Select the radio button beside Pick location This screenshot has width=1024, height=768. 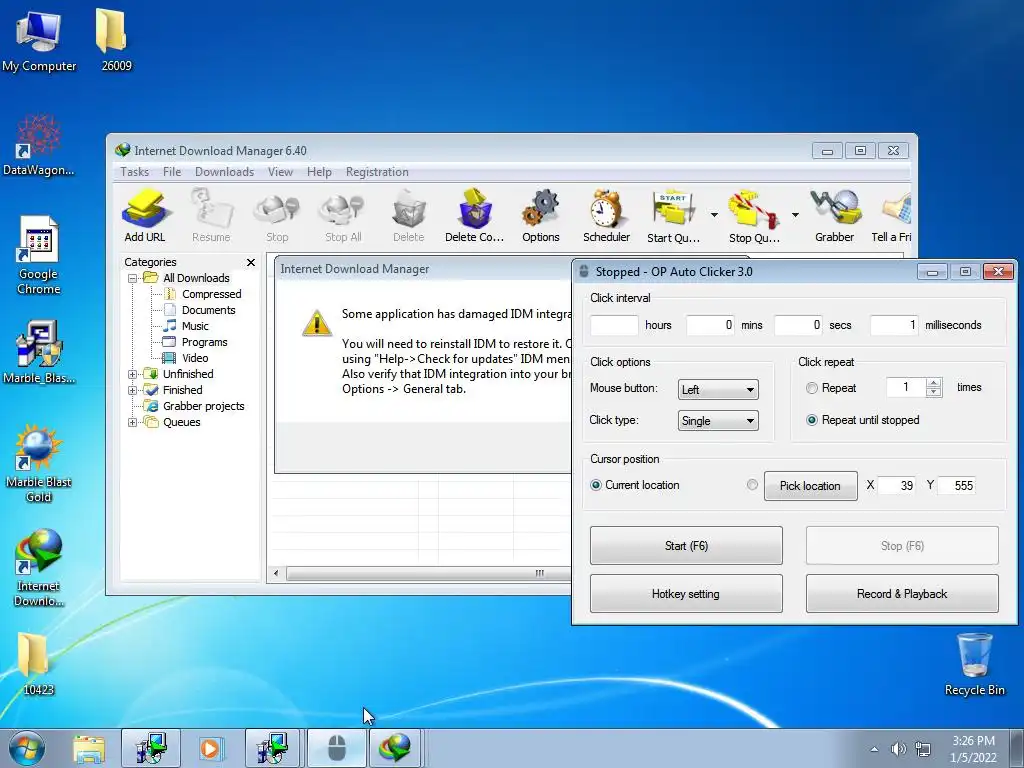click(752, 485)
